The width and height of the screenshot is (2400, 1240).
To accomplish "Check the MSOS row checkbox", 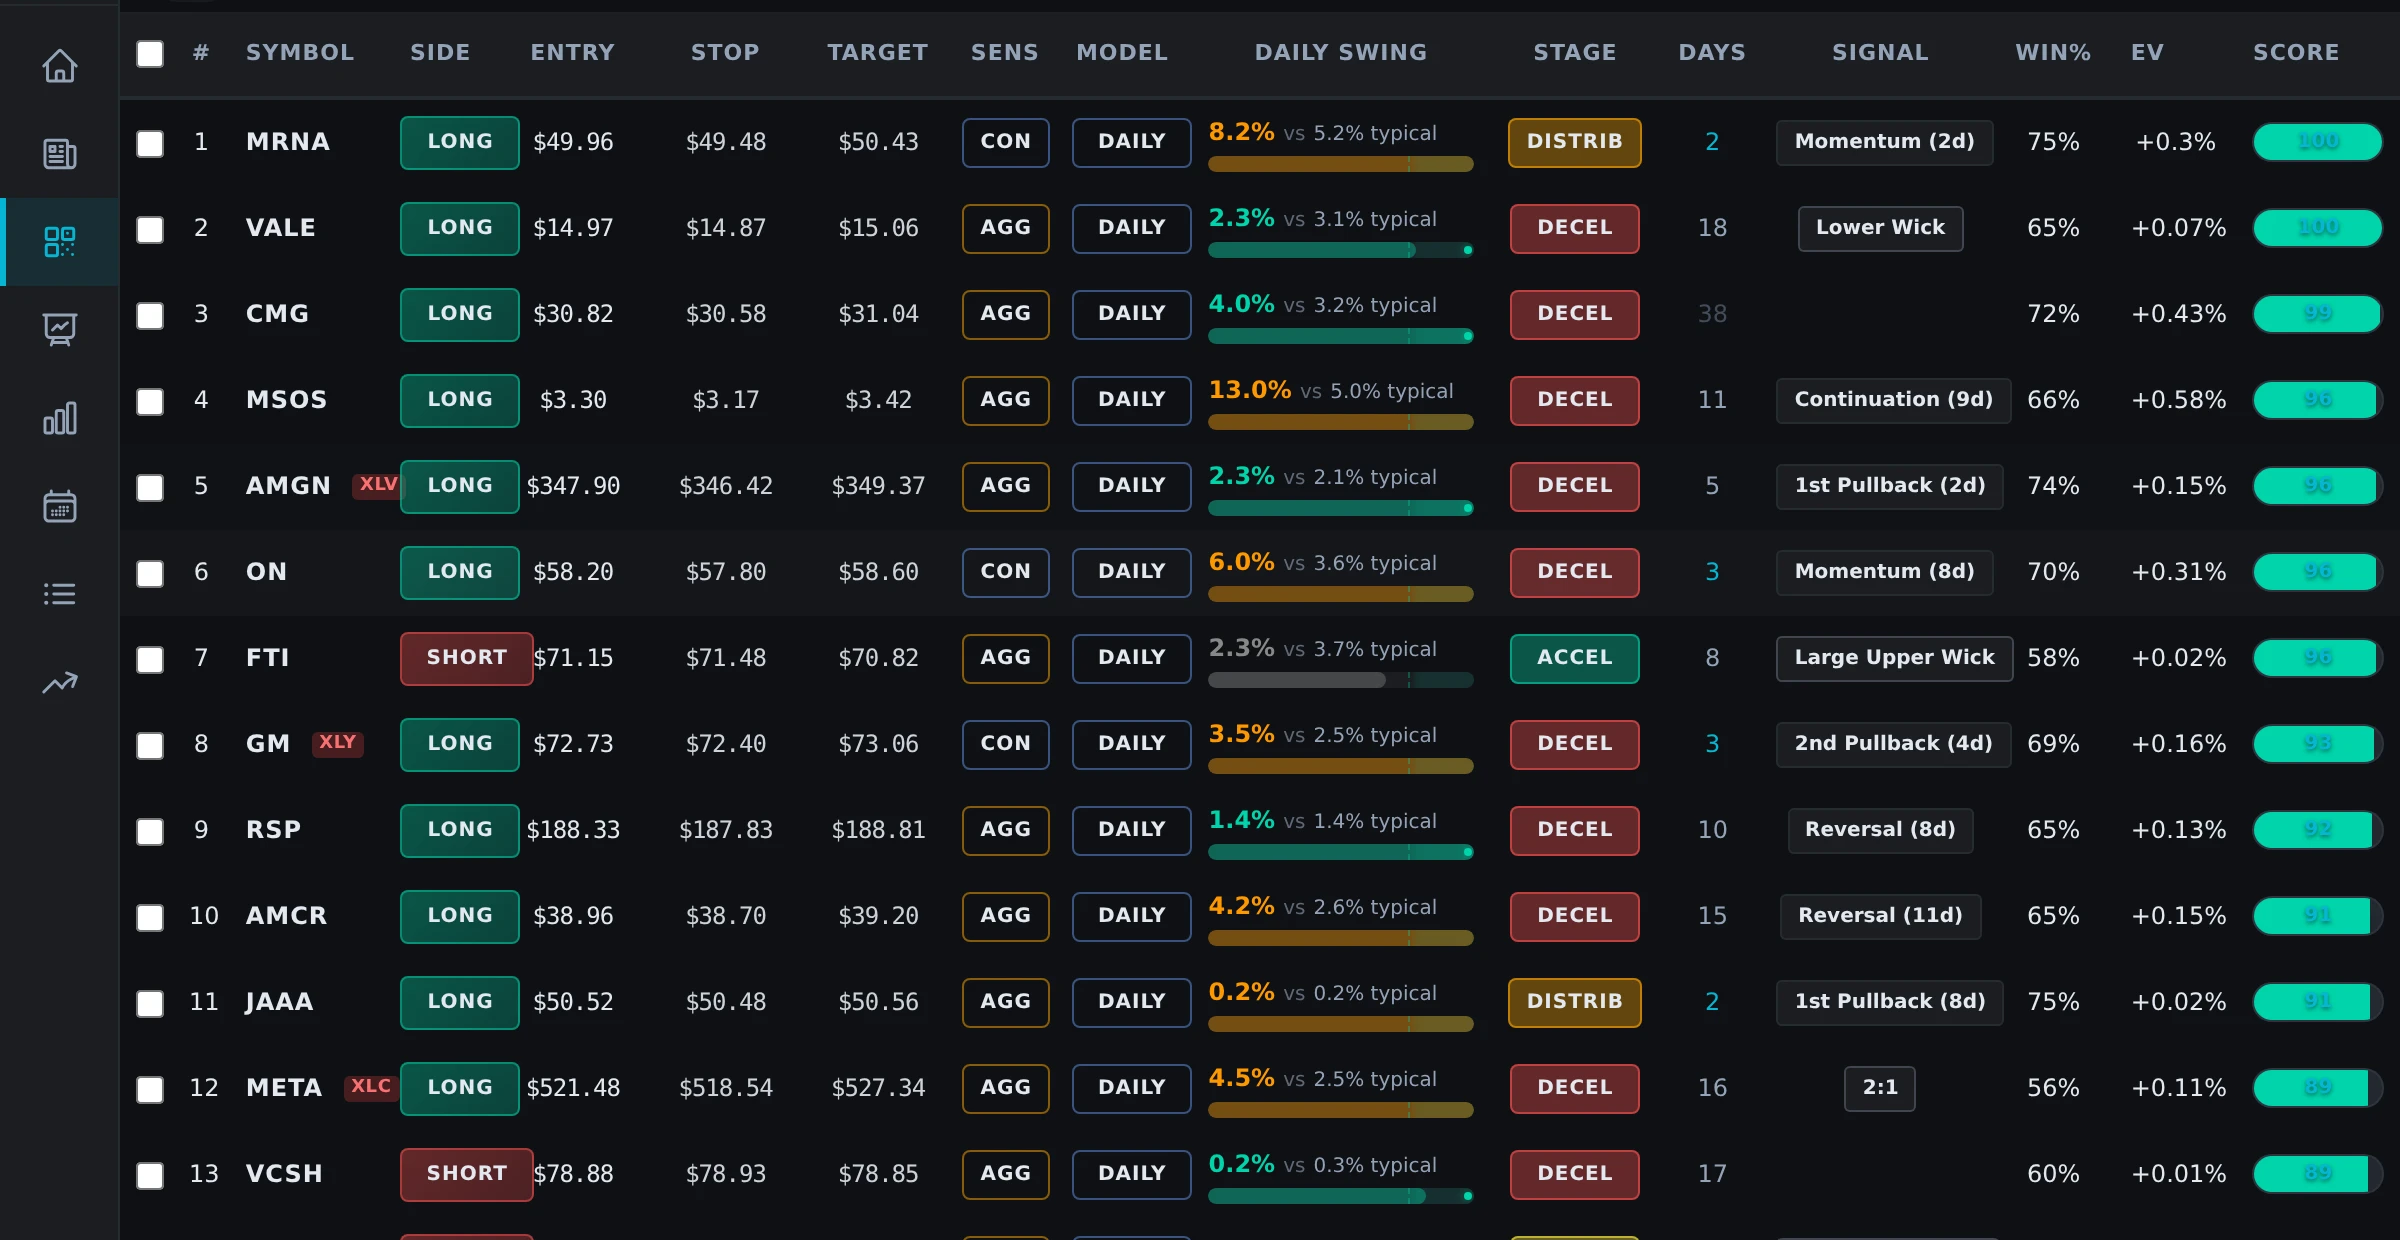I will coord(150,401).
